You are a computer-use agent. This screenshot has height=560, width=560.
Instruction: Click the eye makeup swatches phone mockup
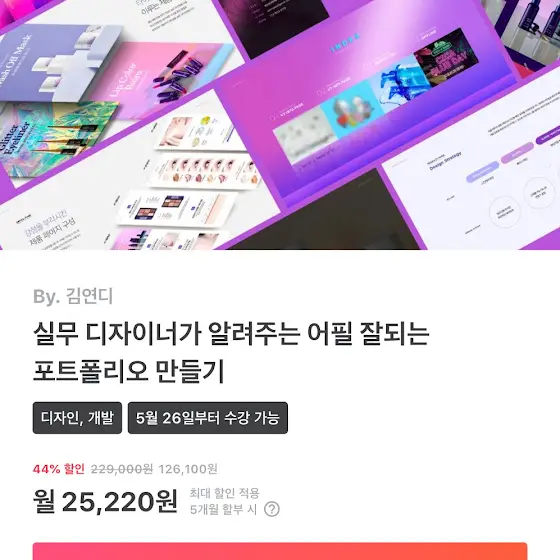[207, 171]
